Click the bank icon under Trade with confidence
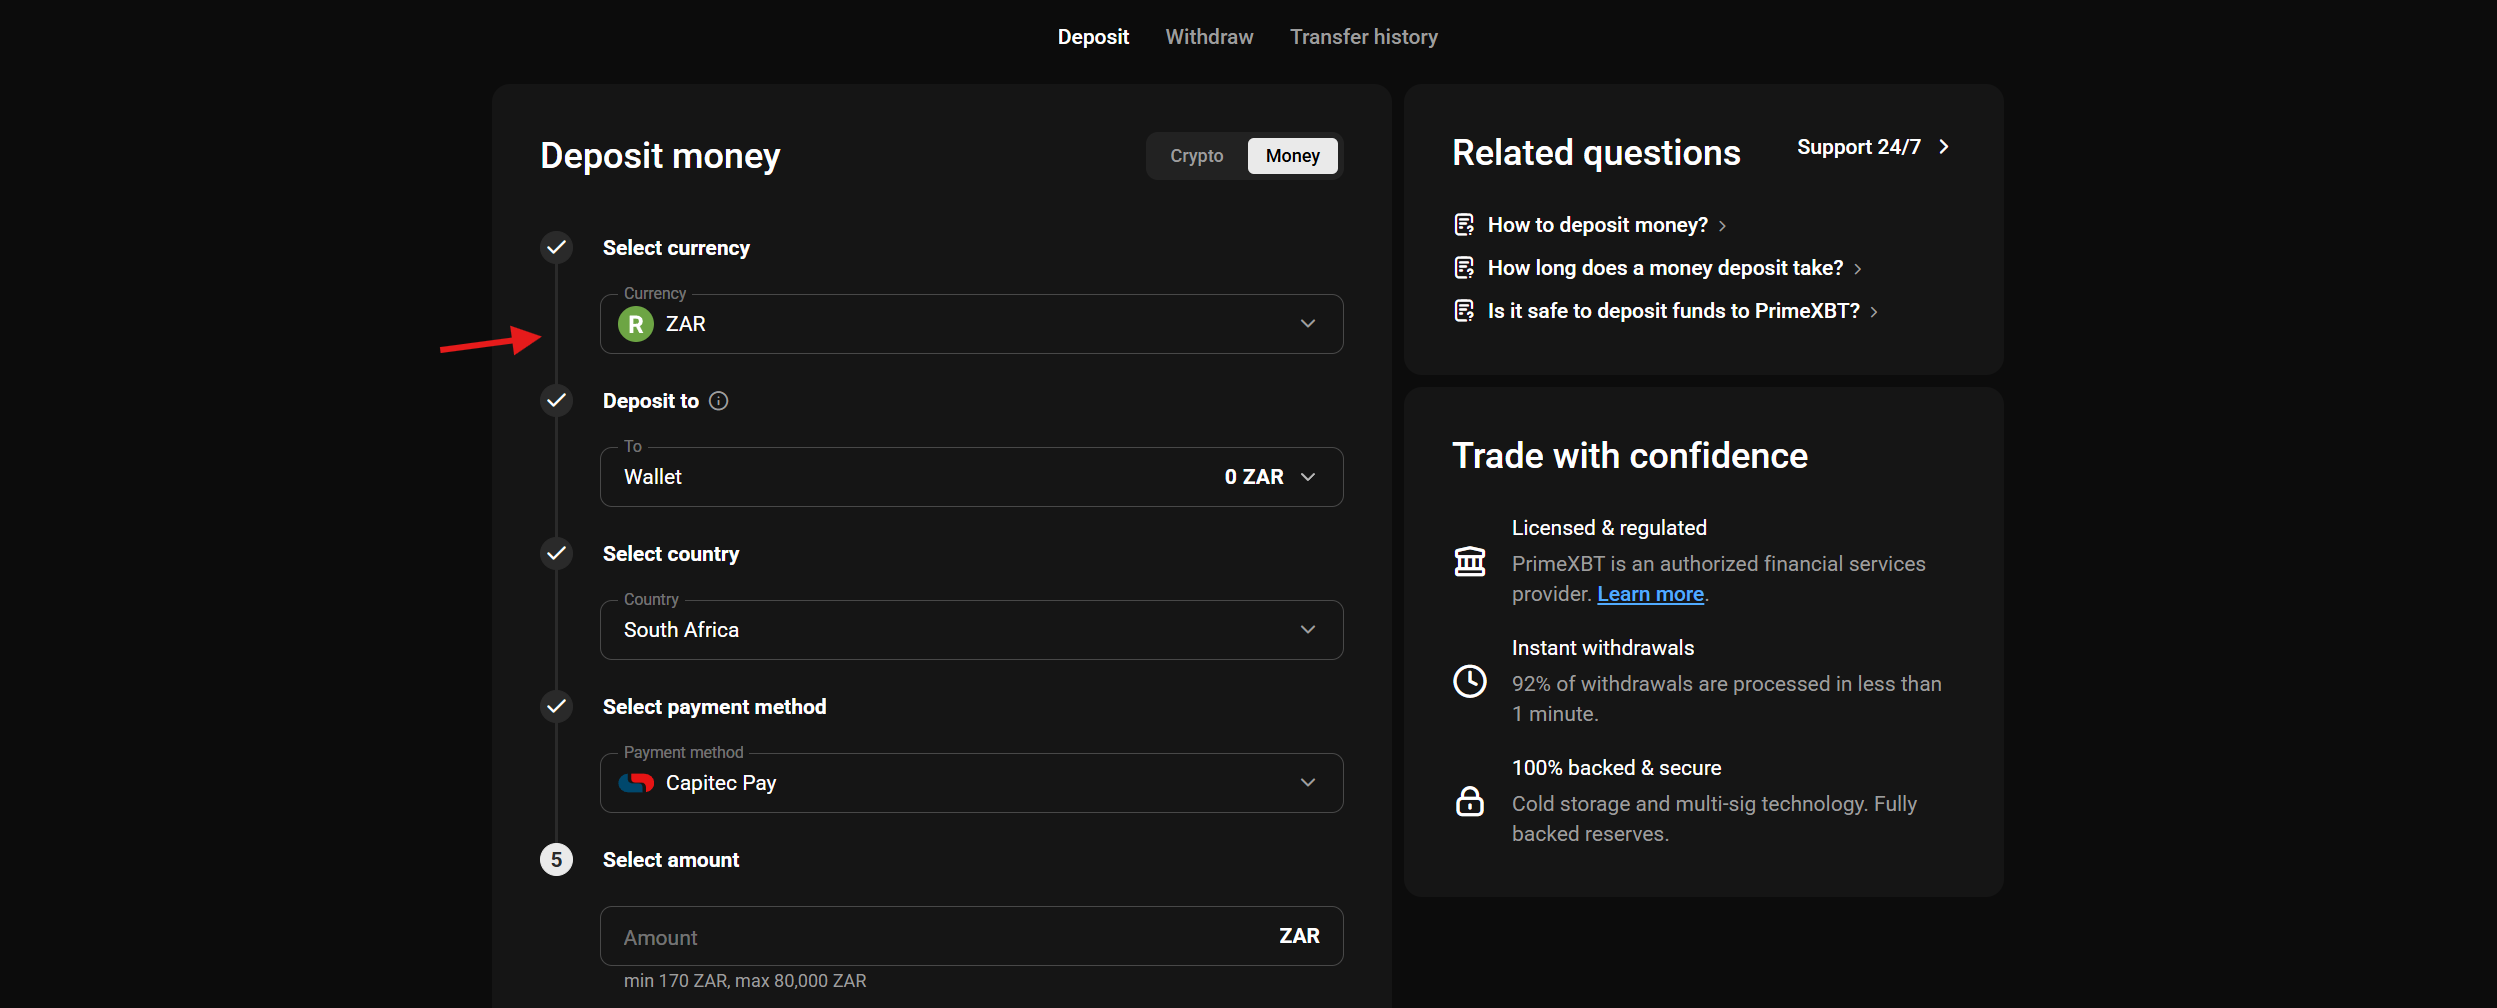The image size is (2497, 1008). click(1470, 561)
